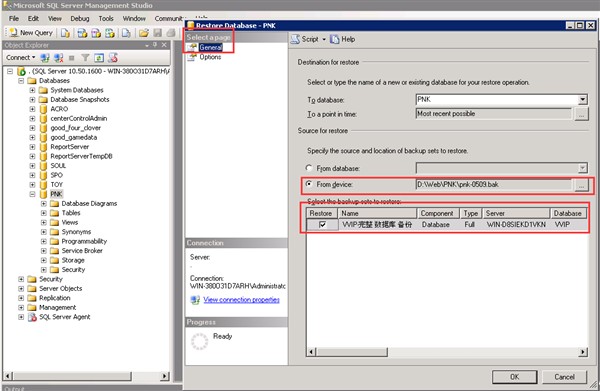Screen dimensions: 600x391
Task: Click the SQL Server Compact Query icon
Action: 126,33
